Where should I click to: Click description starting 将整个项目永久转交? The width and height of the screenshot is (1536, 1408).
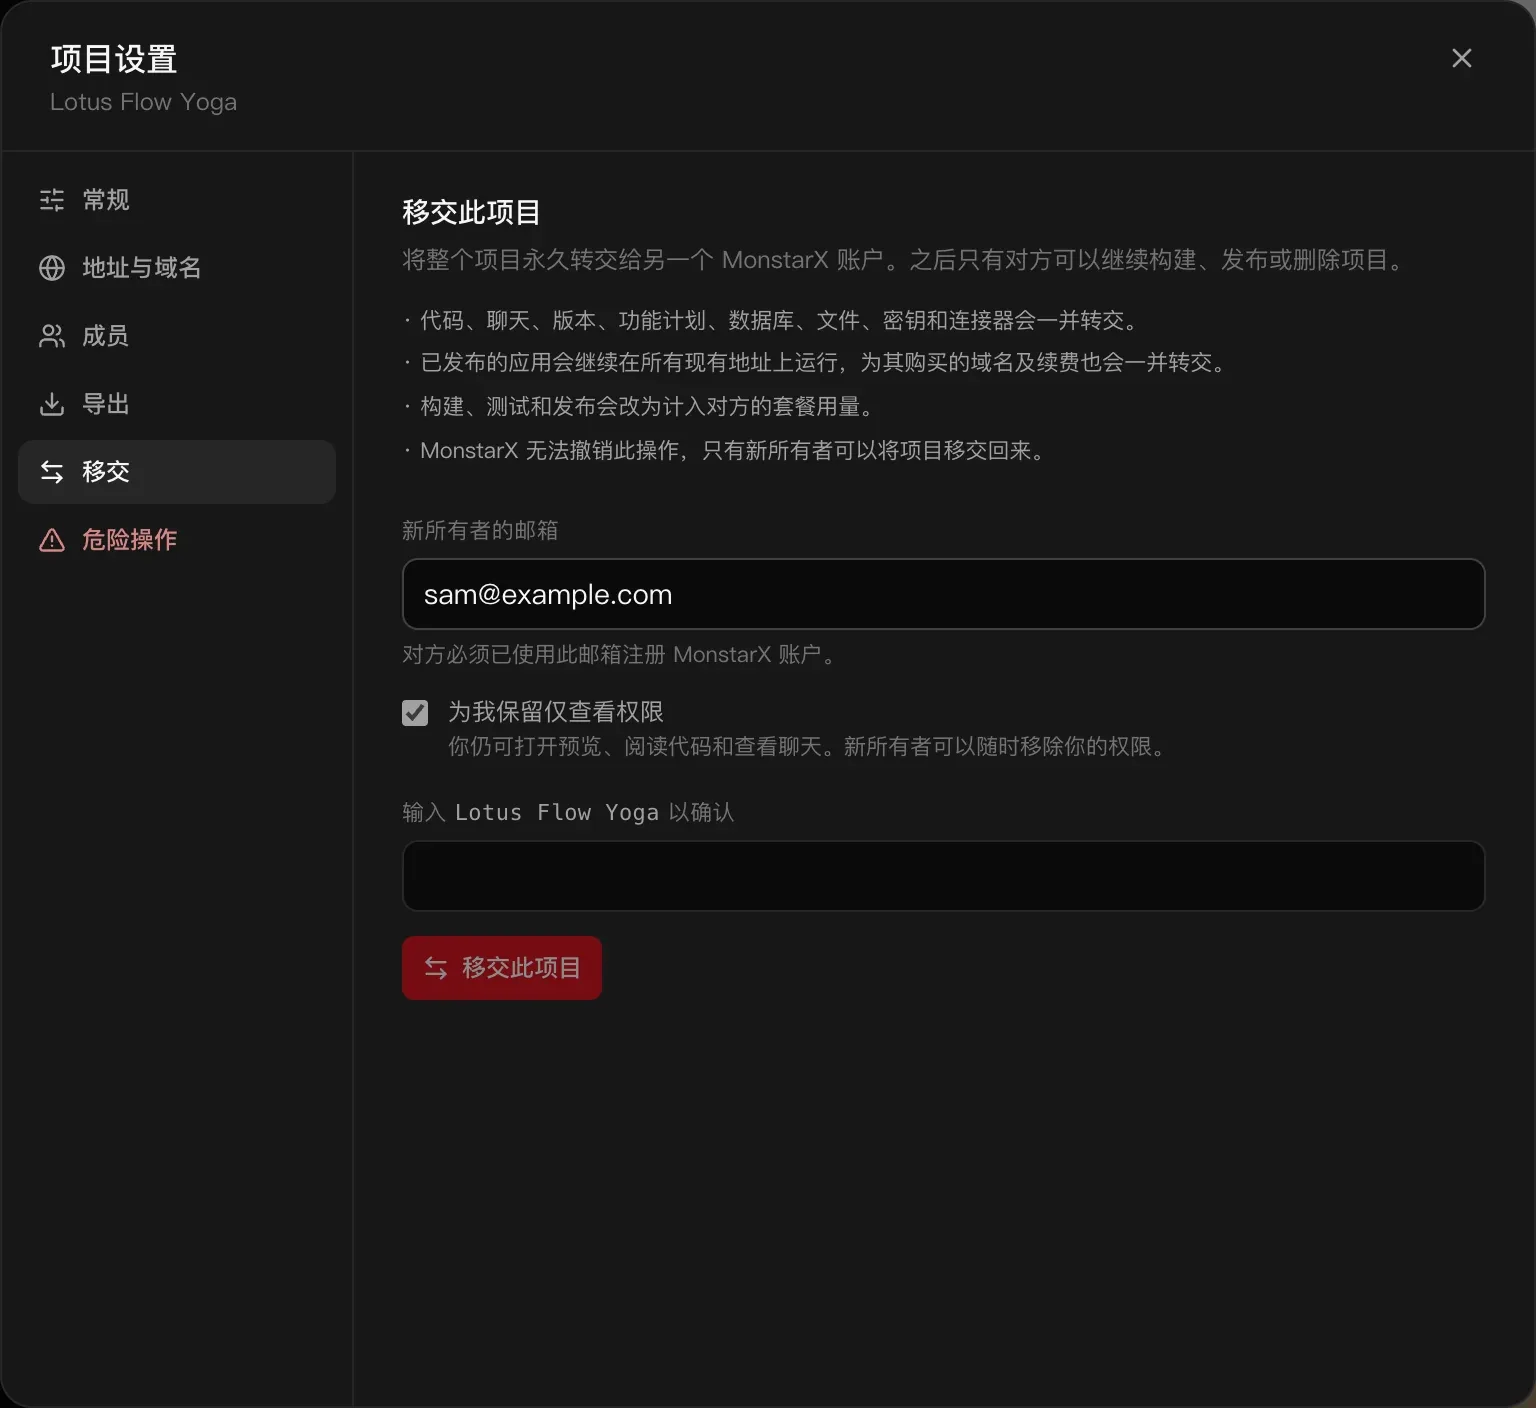905,260
